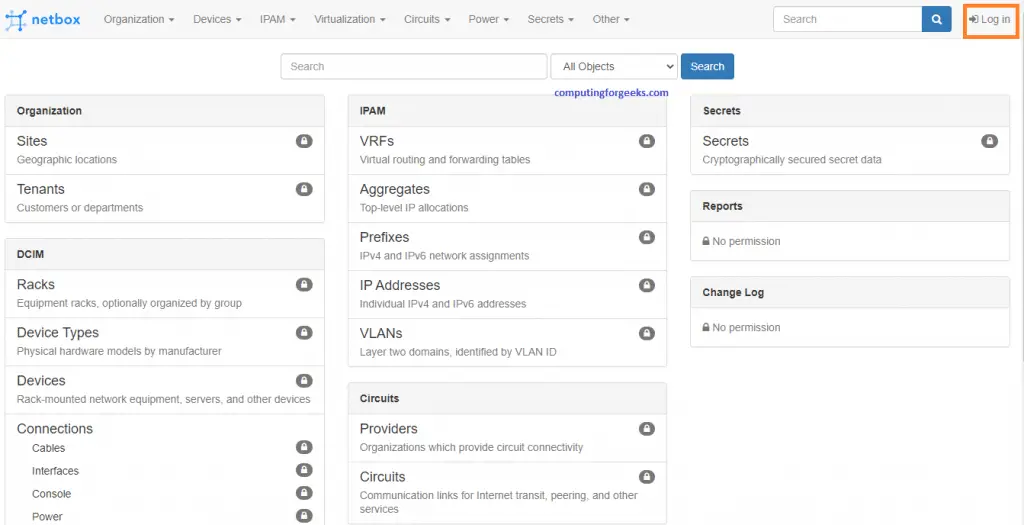Click the netbox logo
Image resolution: width=1024 pixels, height=525 pixels.
[43, 20]
